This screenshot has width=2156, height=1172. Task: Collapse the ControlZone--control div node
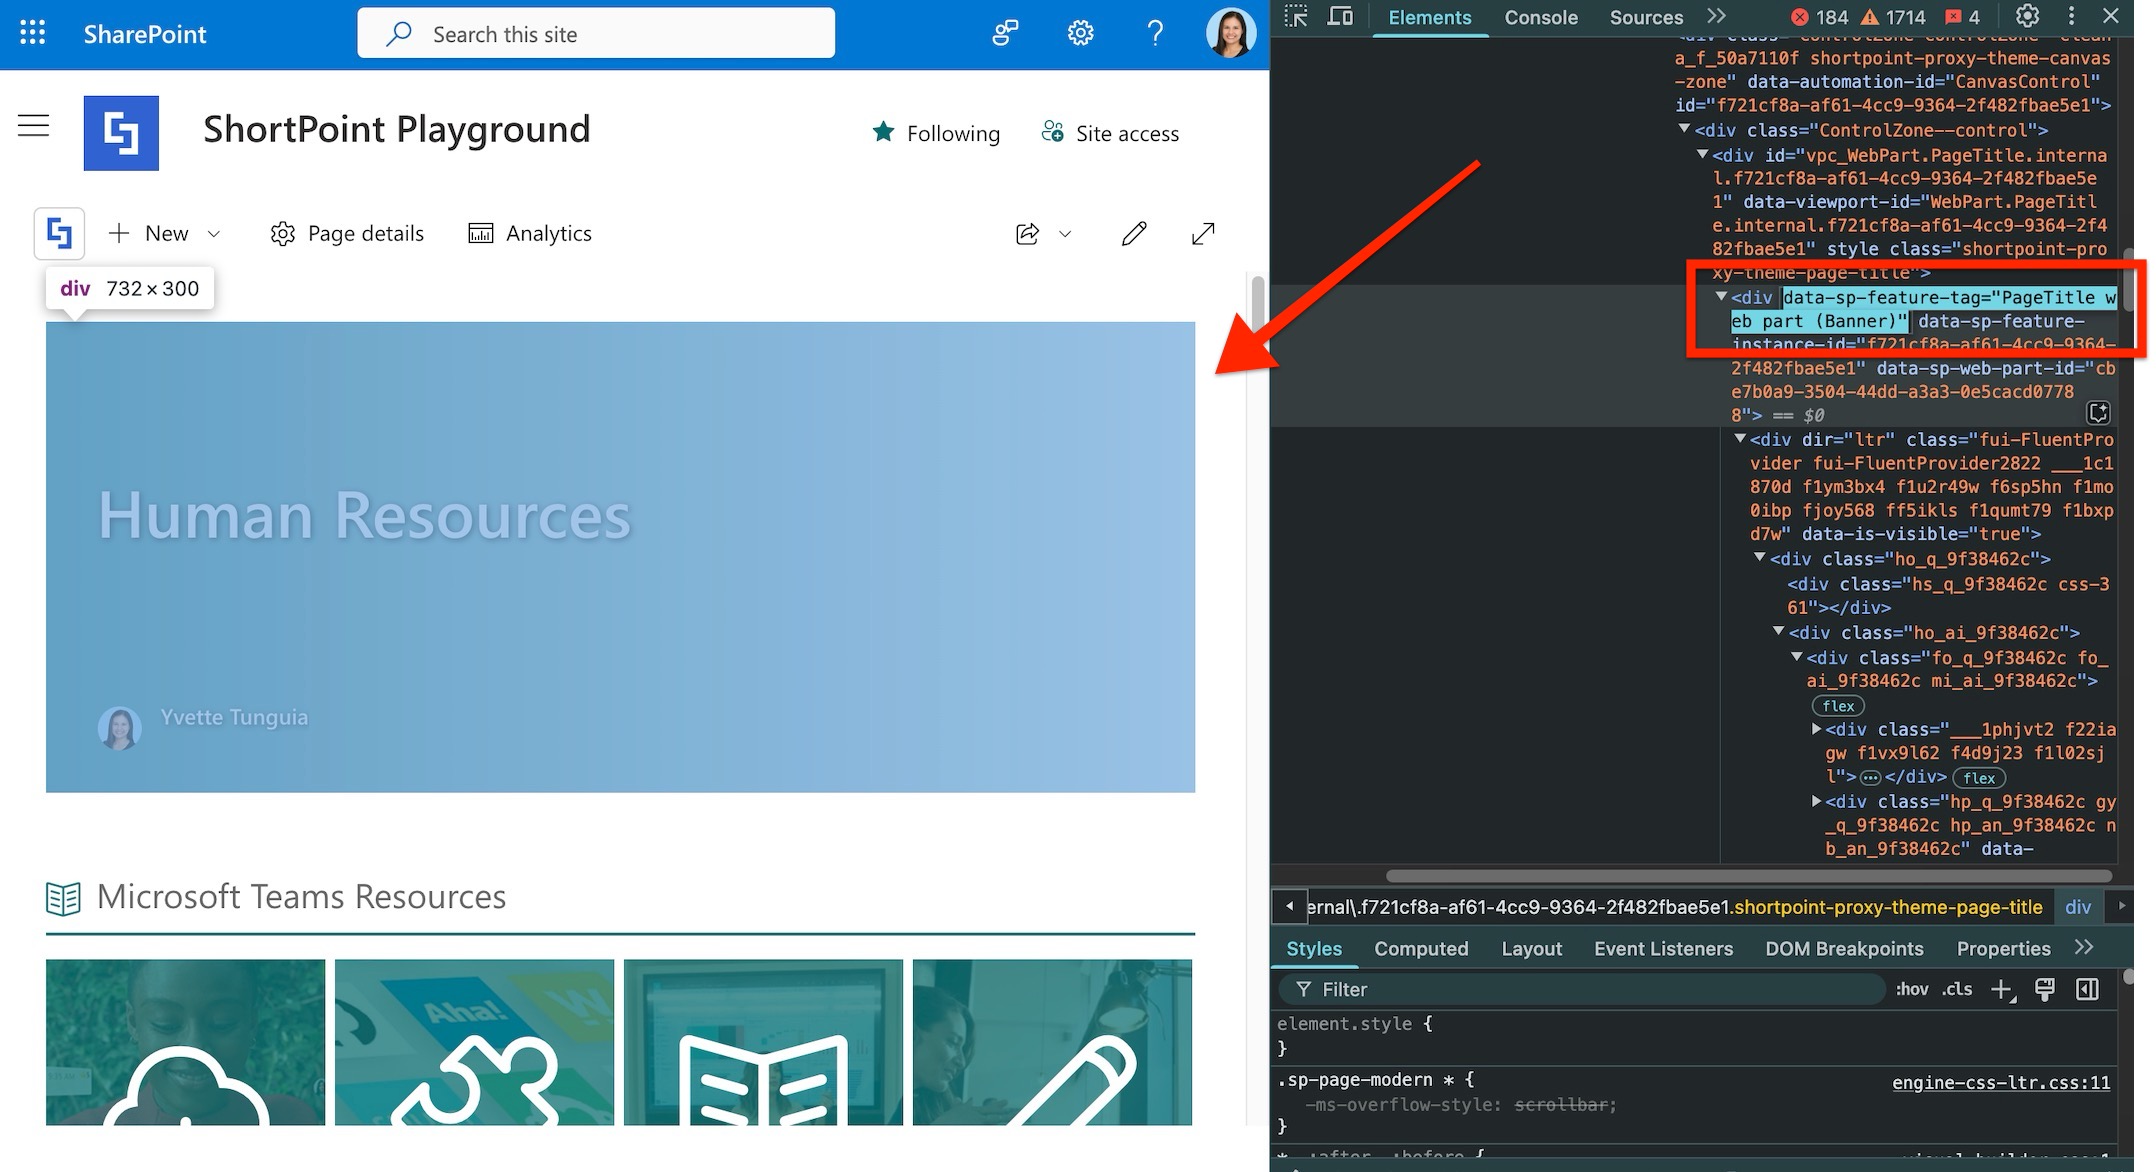click(1685, 129)
